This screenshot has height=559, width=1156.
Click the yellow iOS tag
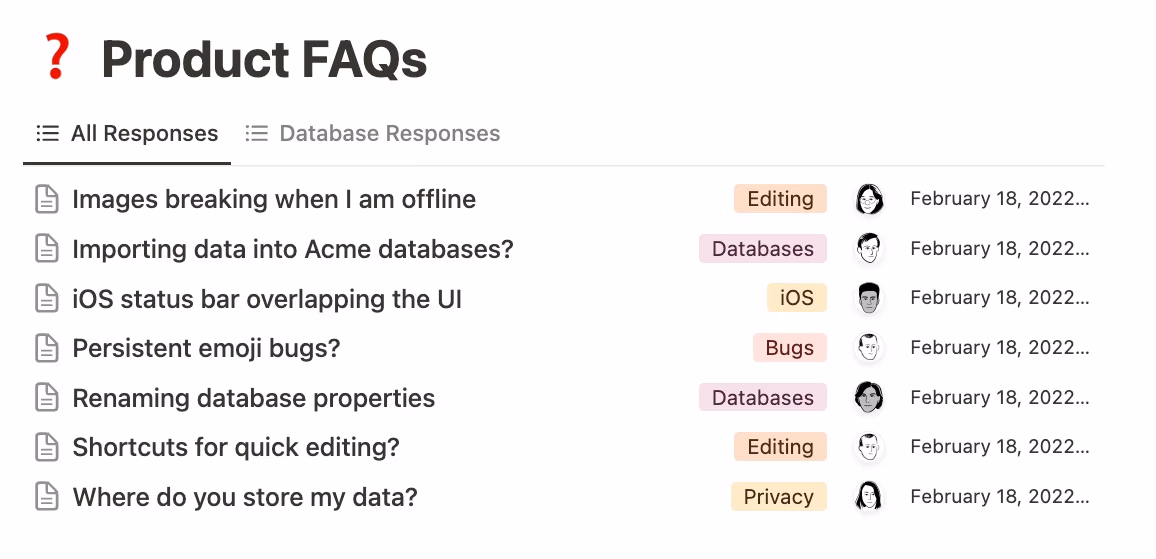pyautogui.click(x=797, y=298)
